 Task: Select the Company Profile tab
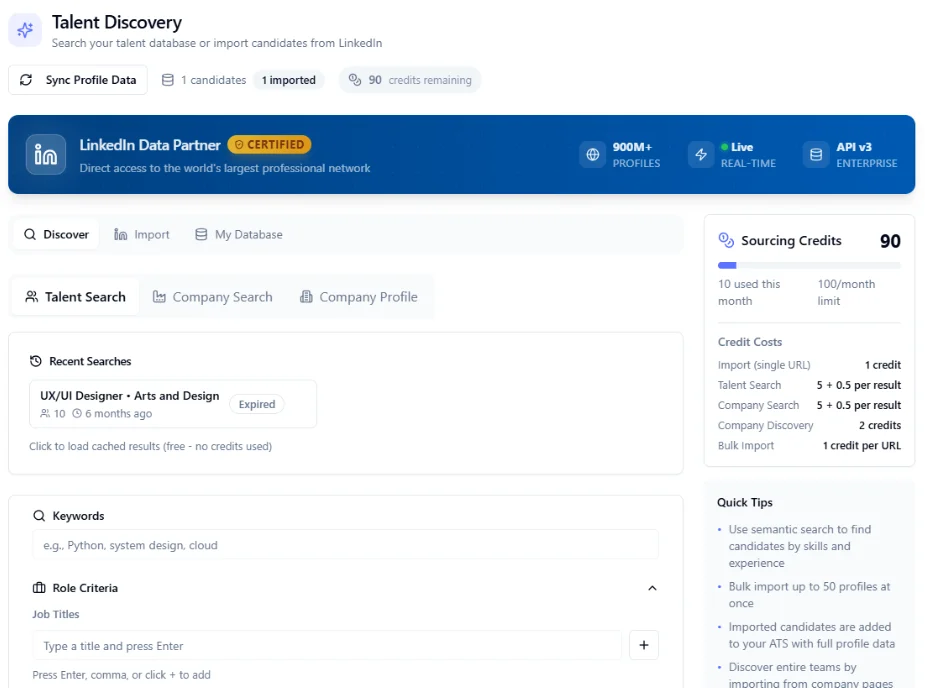click(x=359, y=297)
